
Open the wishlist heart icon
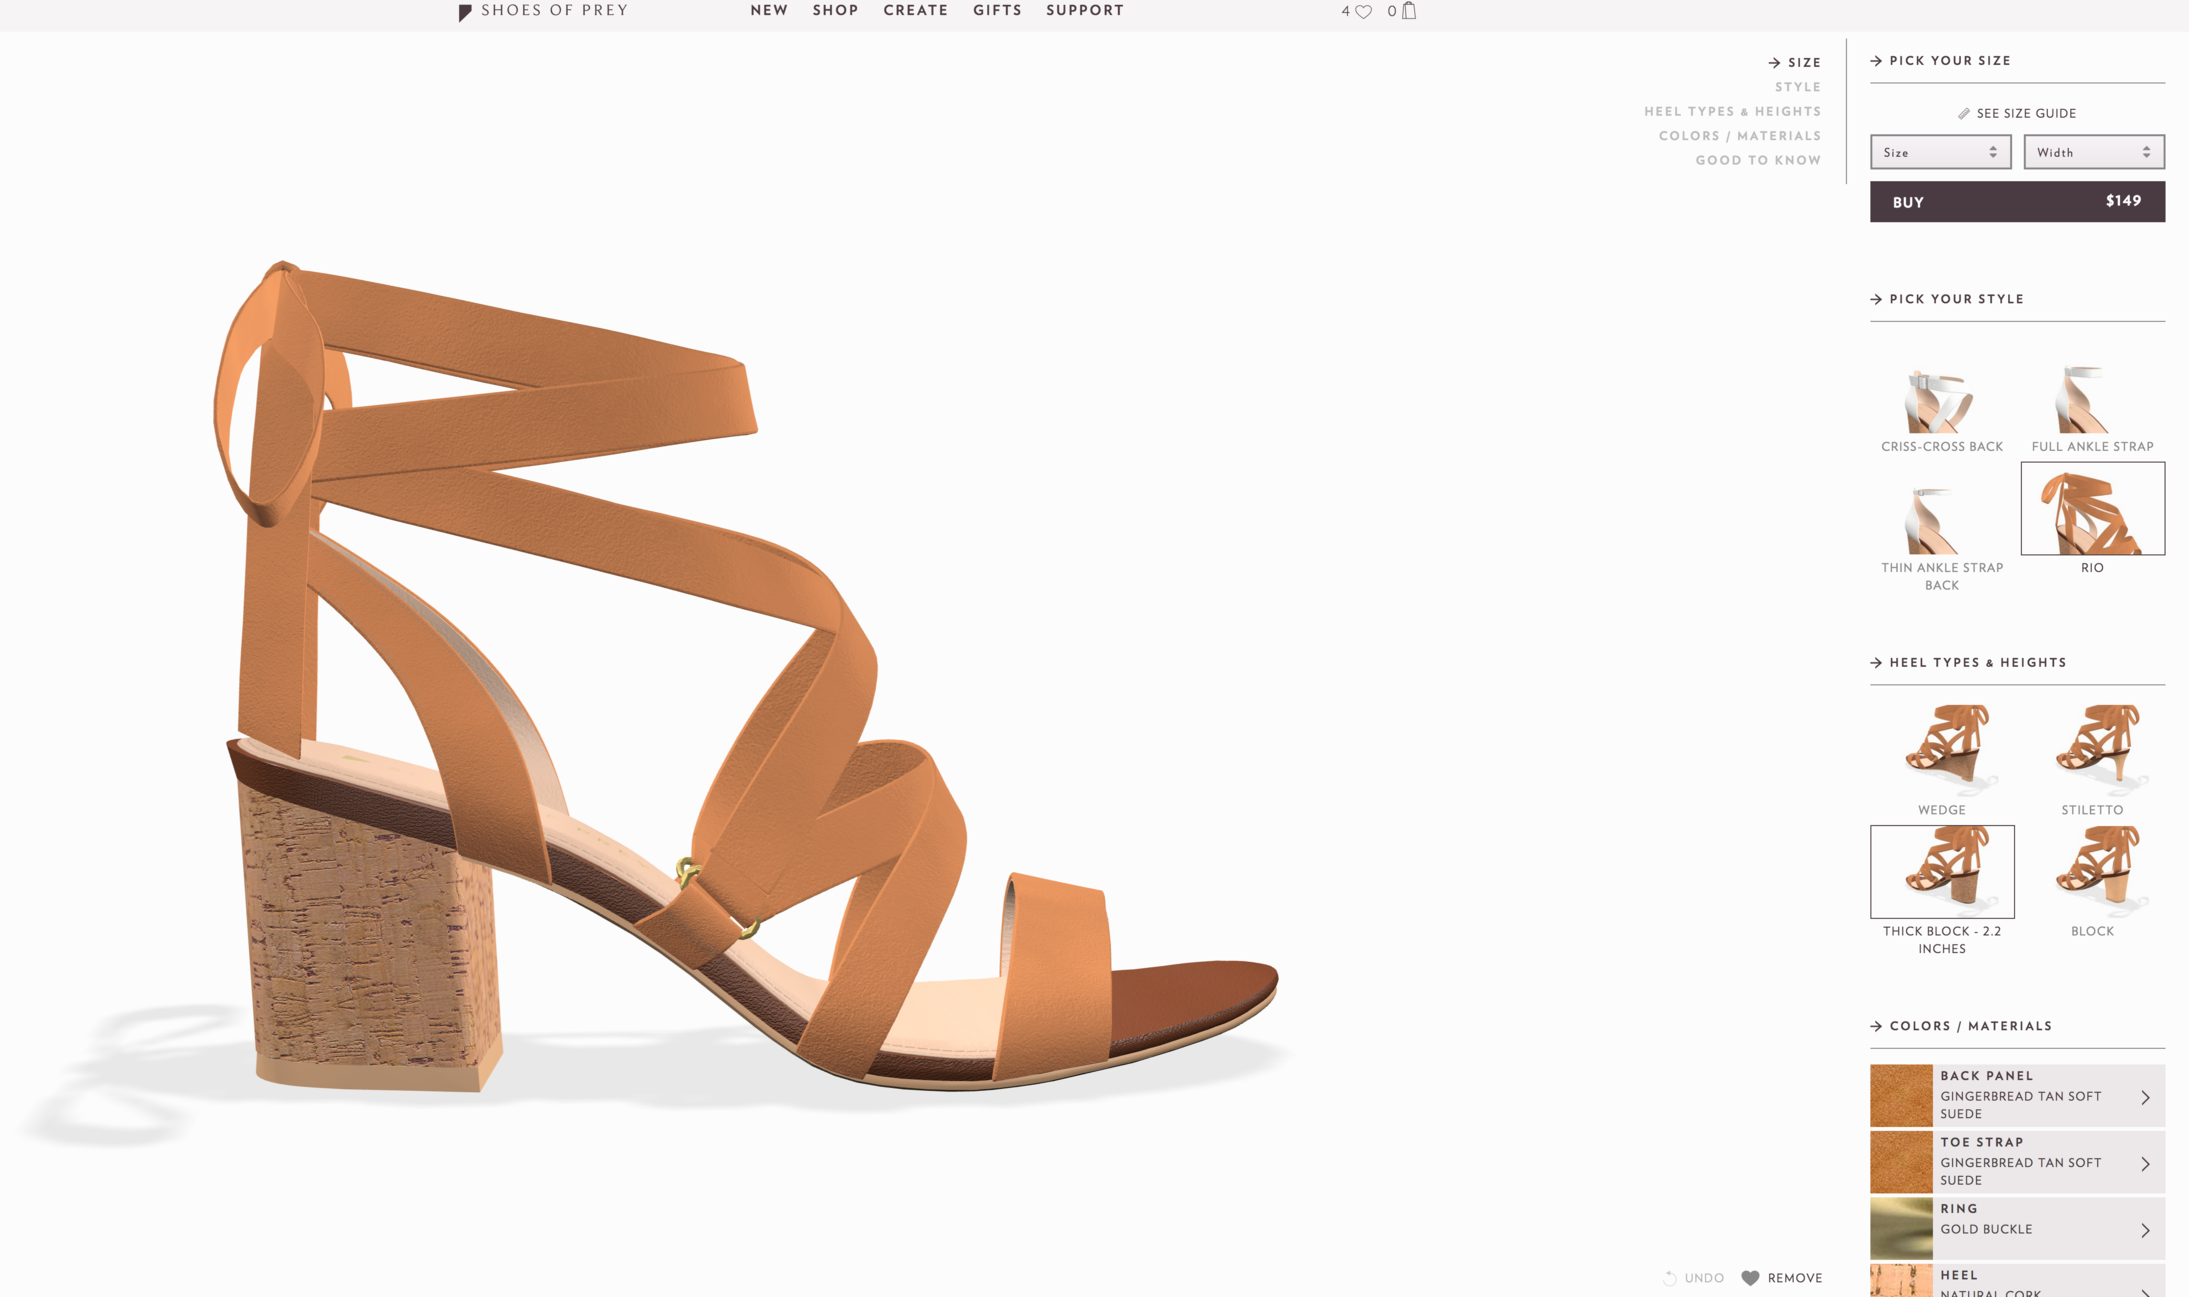coord(1363,12)
